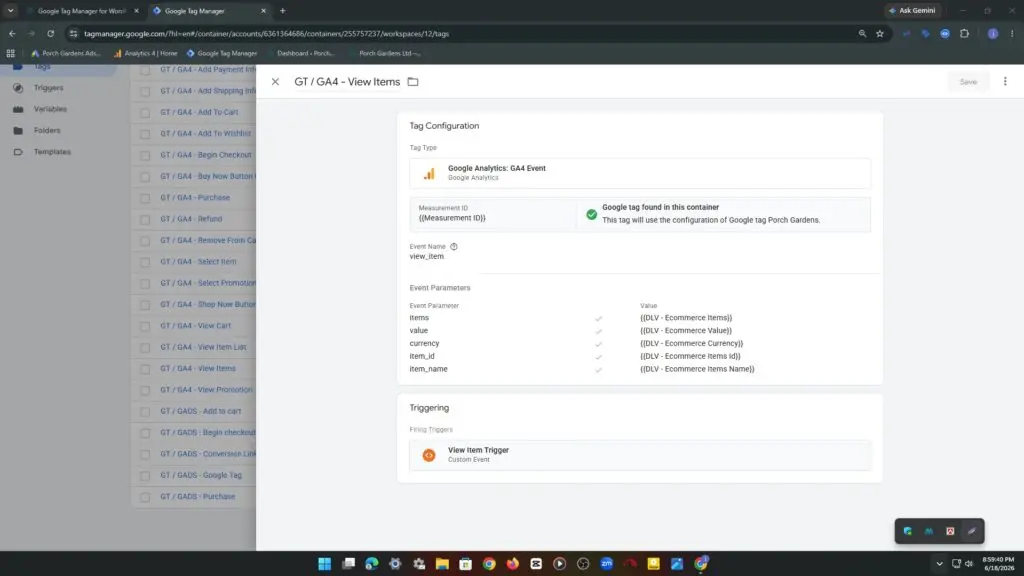Check the GT / GA4 - View Cart checkbox
The height and width of the screenshot is (576, 1024).
[x=145, y=326]
